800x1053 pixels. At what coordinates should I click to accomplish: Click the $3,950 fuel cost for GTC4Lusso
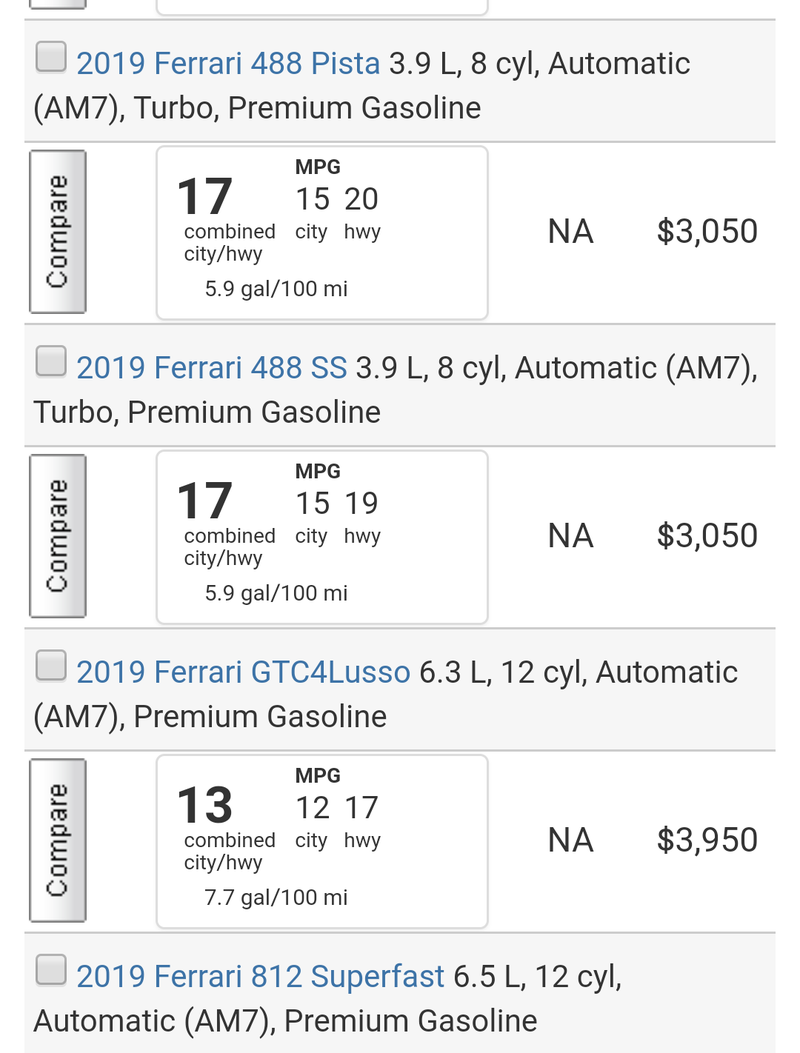pos(707,840)
